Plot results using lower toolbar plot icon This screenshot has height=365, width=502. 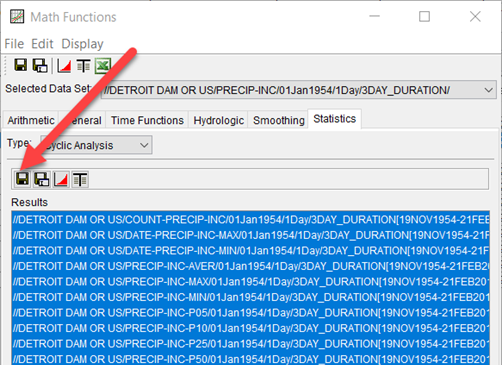(61, 179)
